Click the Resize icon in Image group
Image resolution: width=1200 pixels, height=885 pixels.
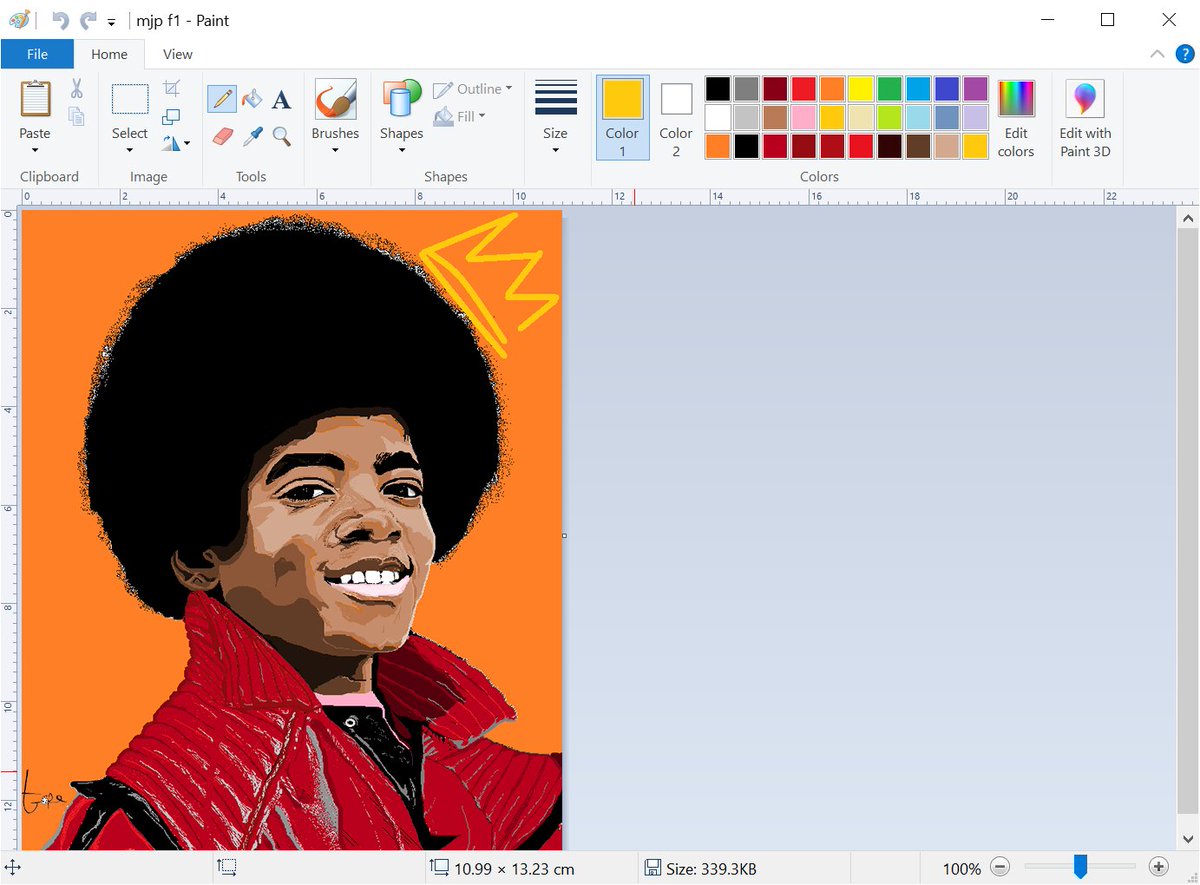(x=171, y=116)
